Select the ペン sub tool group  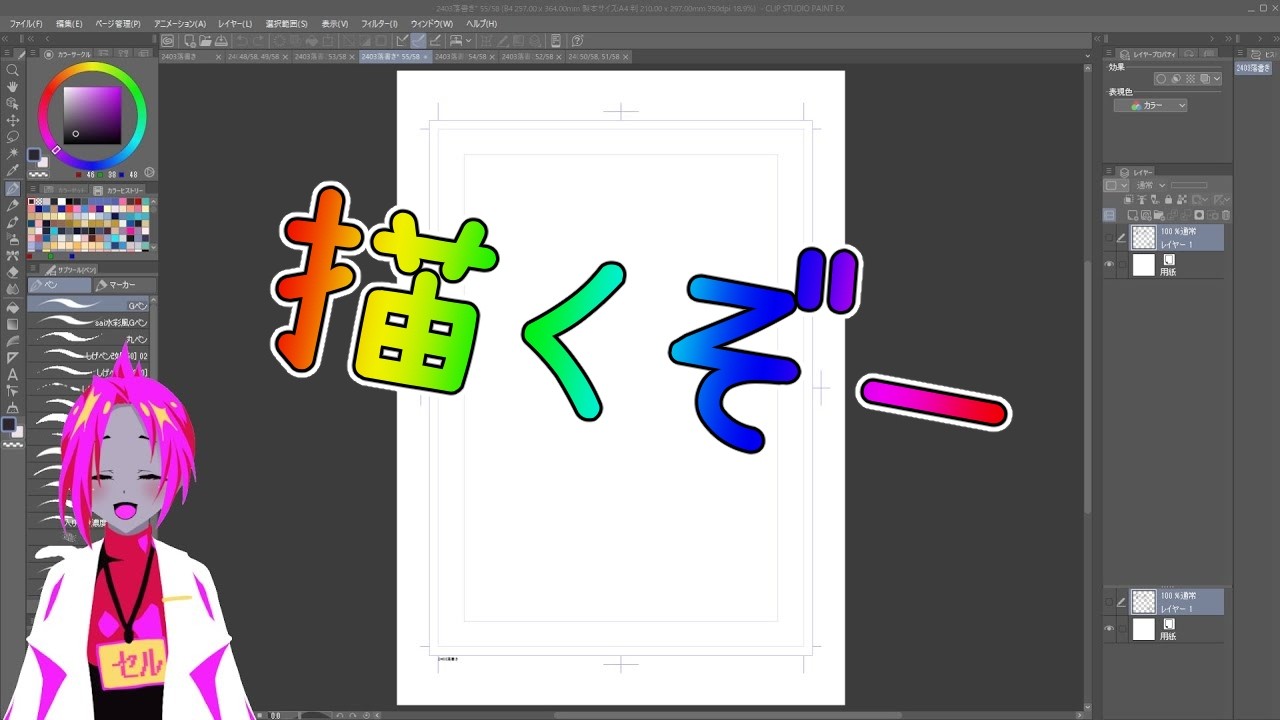point(59,285)
